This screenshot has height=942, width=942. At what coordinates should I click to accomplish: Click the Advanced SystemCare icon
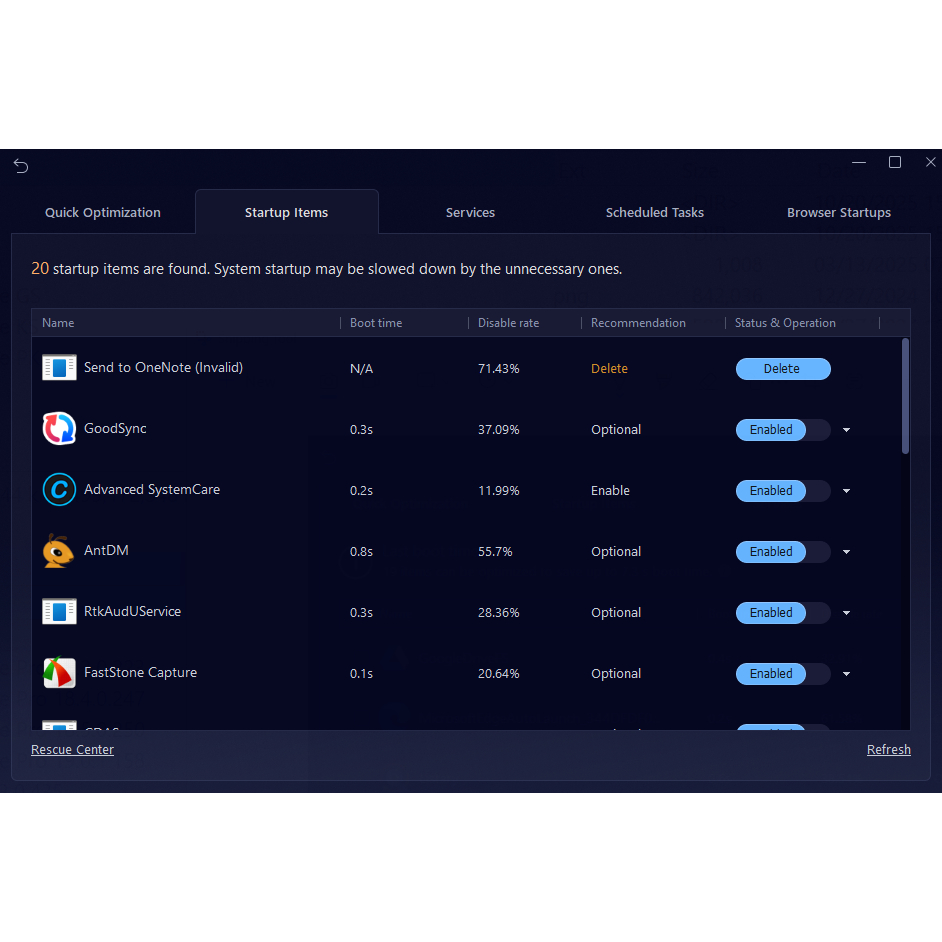pyautogui.click(x=59, y=490)
